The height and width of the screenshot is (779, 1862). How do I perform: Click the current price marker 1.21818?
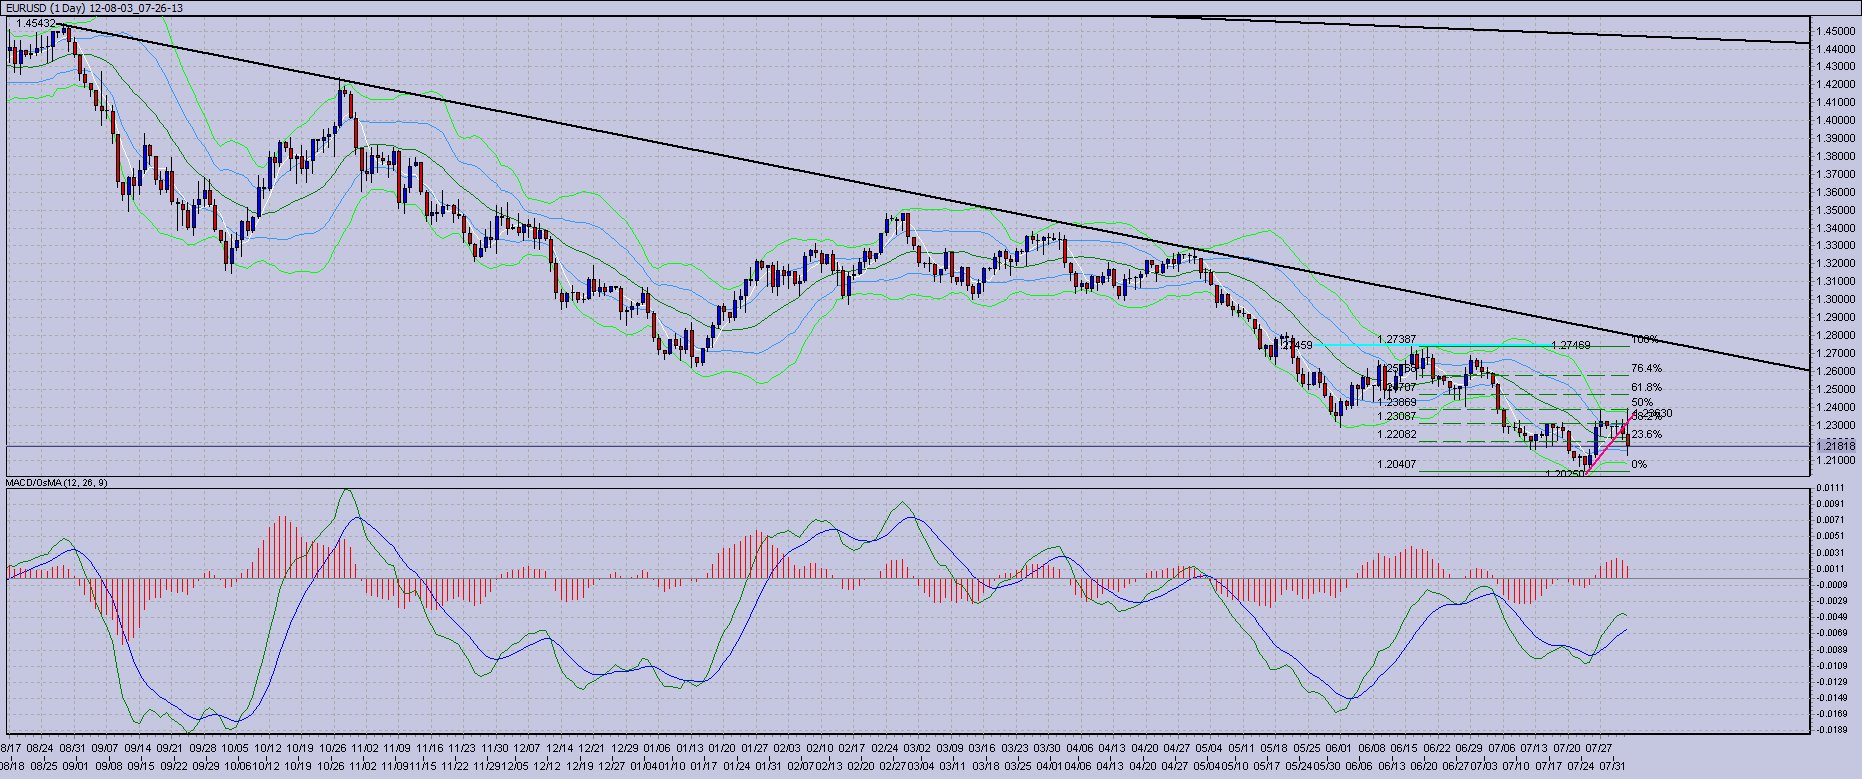tap(1835, 445)
